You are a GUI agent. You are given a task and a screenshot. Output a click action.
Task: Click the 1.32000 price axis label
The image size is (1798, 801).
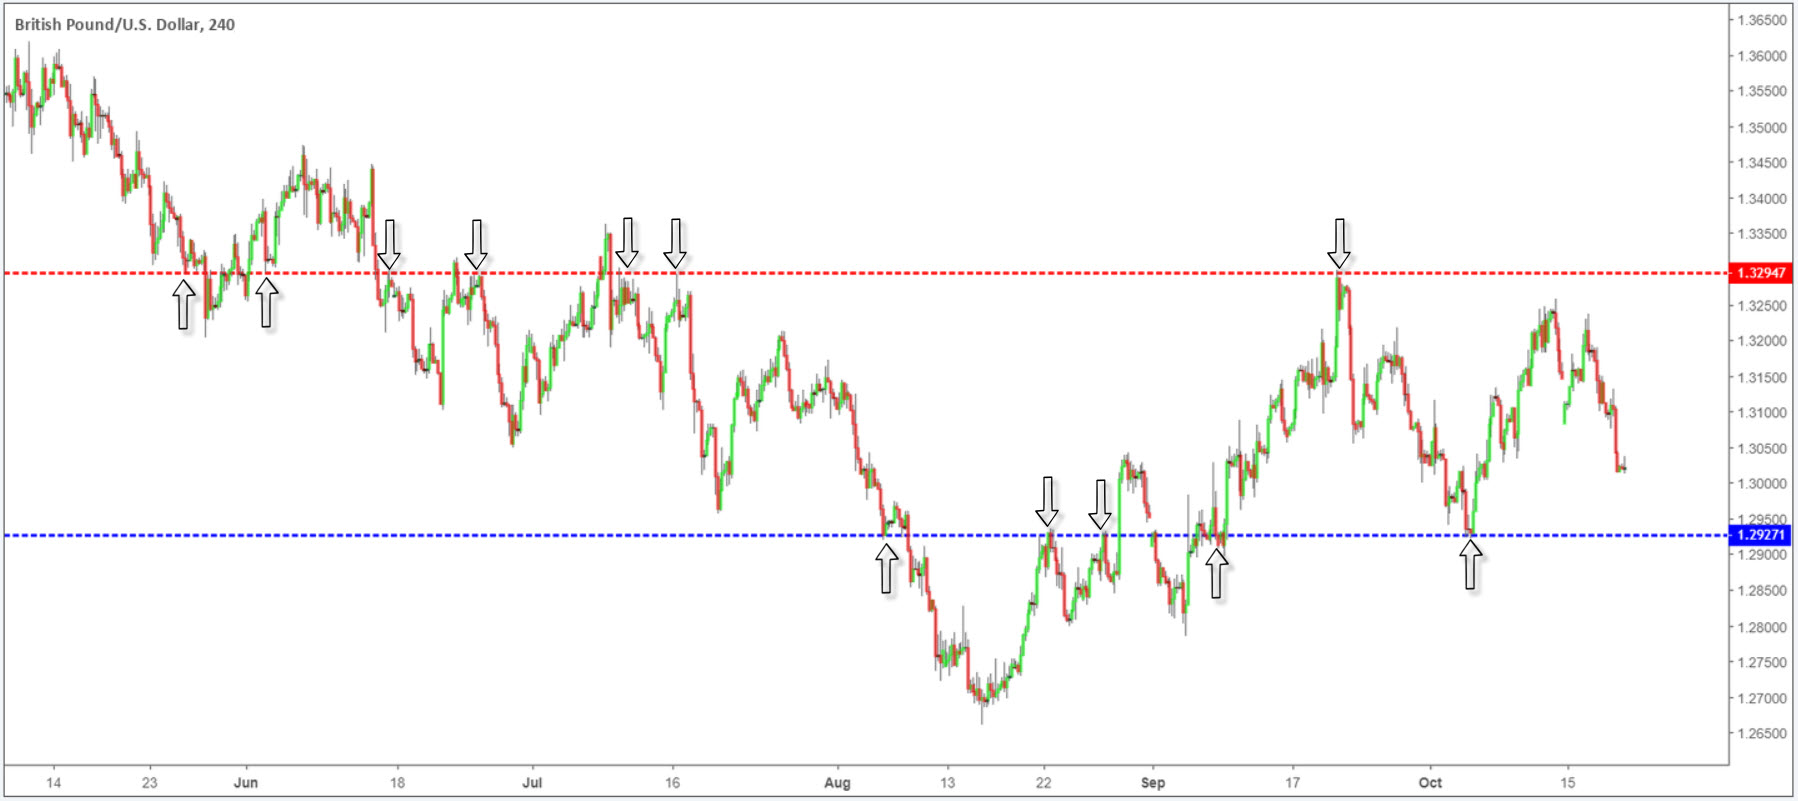pyautogui.click(x=1761, y=341)
